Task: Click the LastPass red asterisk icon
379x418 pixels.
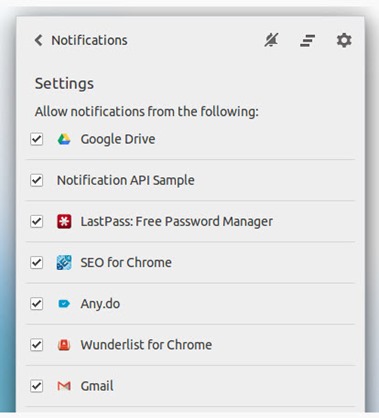Action: pos(64,221)
